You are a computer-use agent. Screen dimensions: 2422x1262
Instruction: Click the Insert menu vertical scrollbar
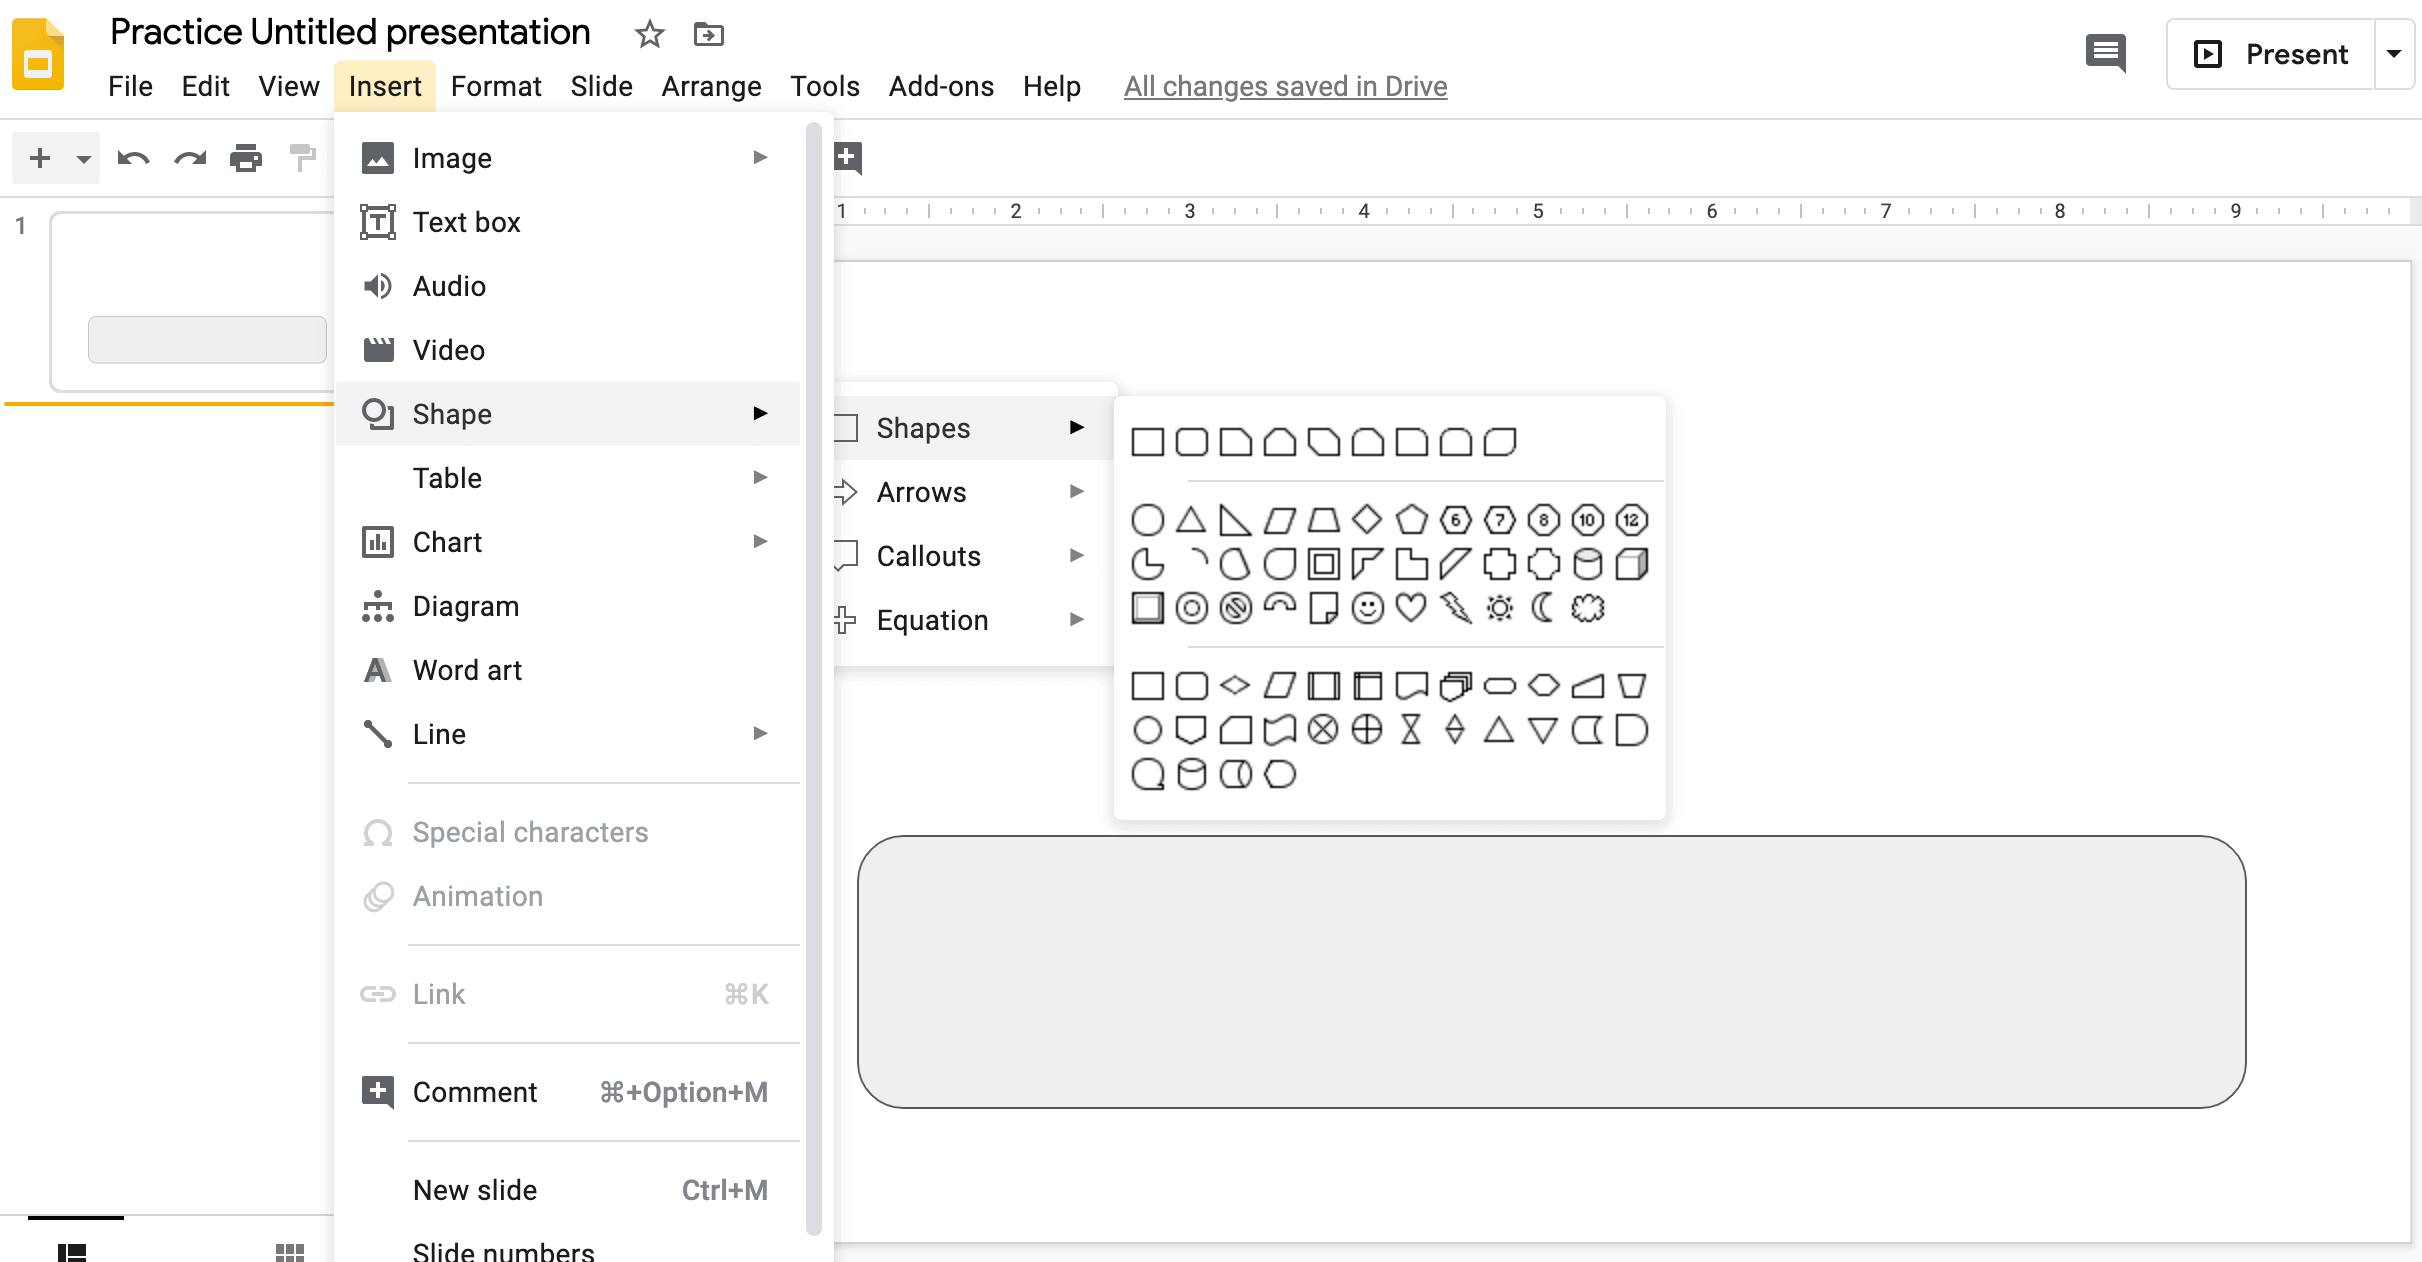[x=814, y=678]
